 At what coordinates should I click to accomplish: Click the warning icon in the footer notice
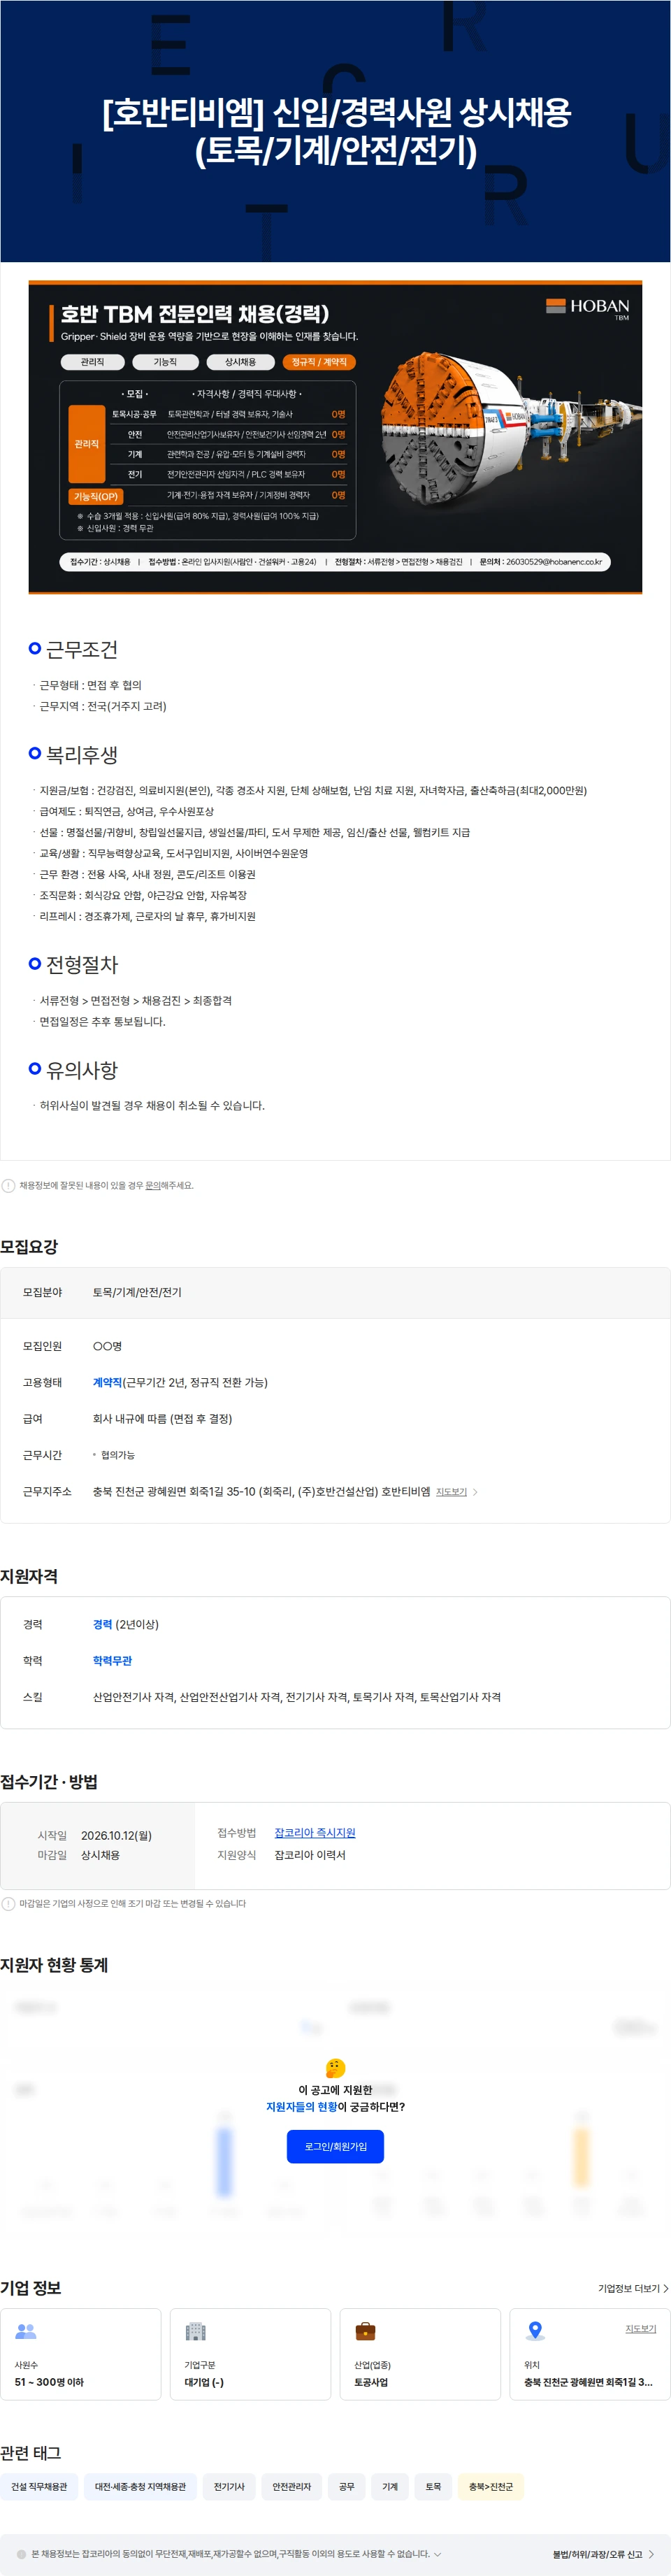tap(21, 2554)
